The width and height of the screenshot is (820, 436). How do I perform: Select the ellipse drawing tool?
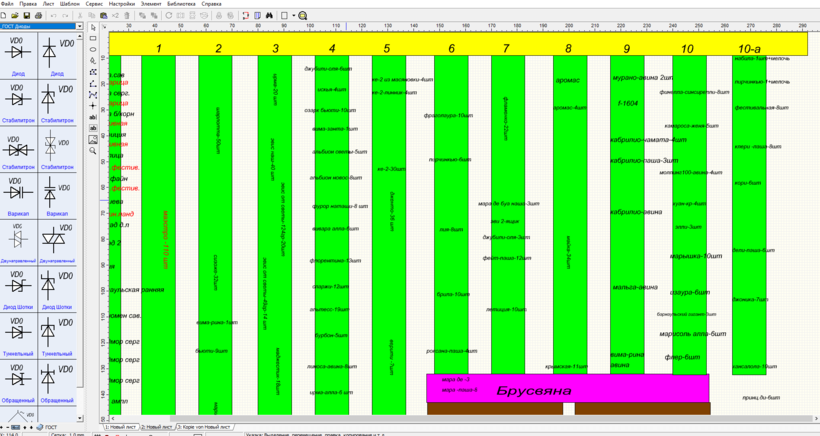93,48
